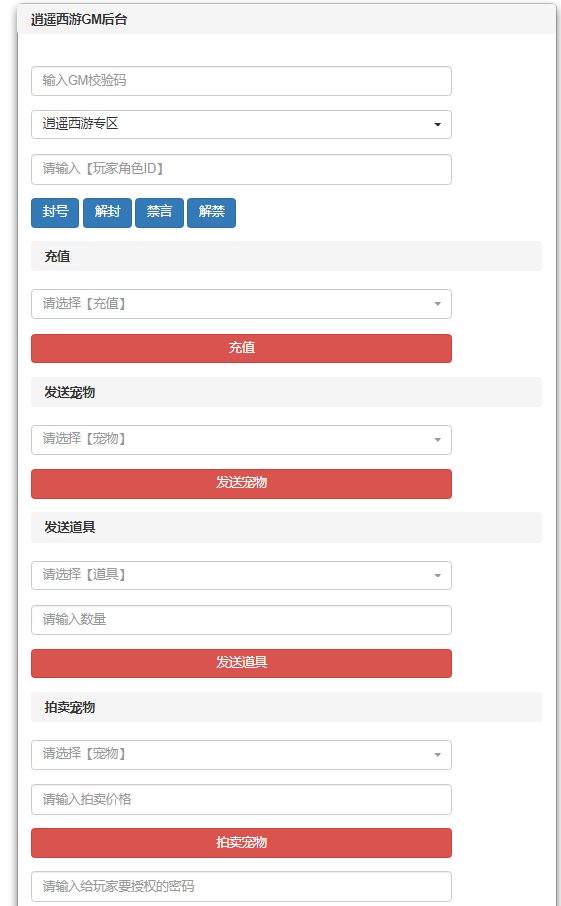561x906 pixels.
Task: Click the 逍遥西游GM后台 panel title
Action: coord(79,20)
